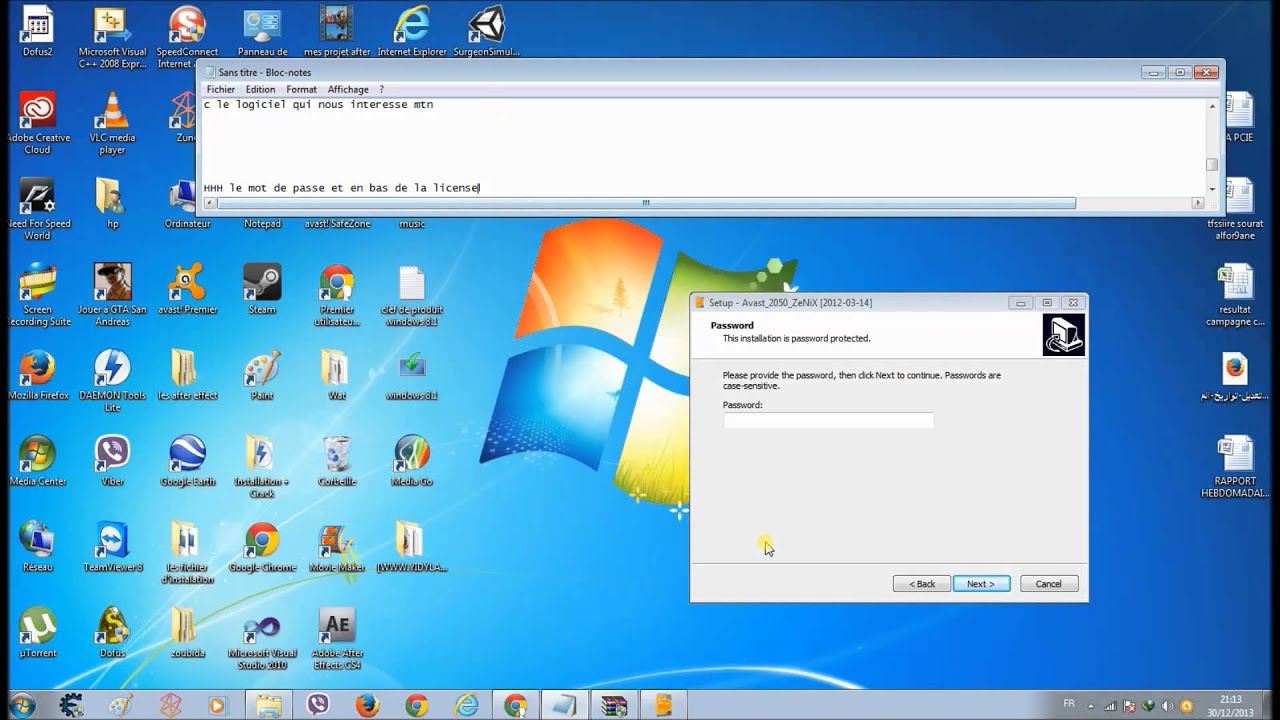Open Firefox from the taskbar

[367, 705]
